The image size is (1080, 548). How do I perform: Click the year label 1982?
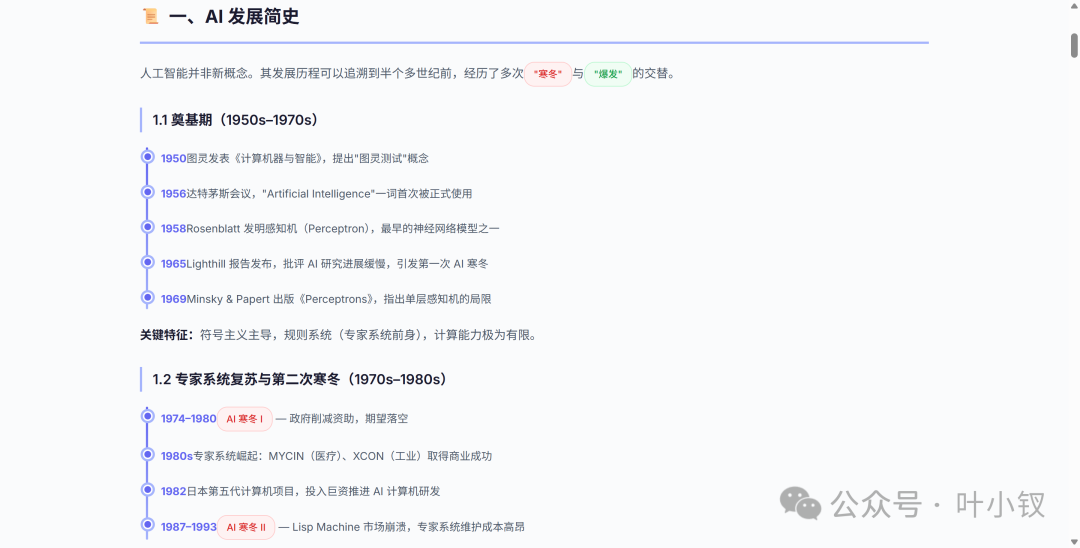tap(174, 491)
